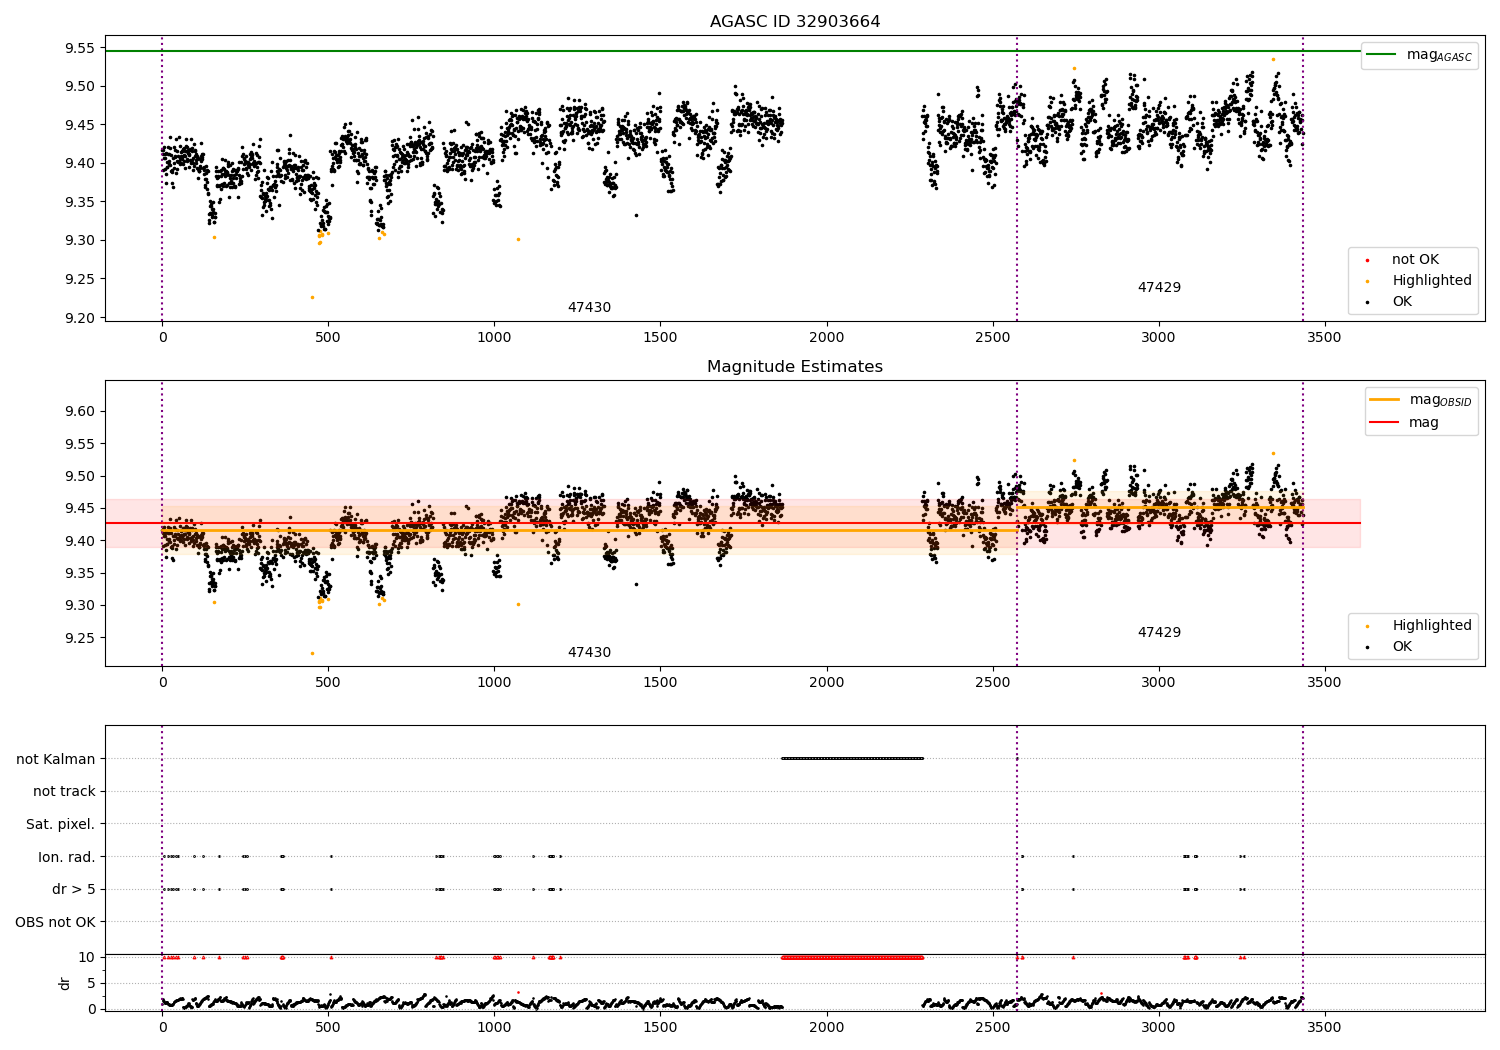Click the 9.60 tick label on middle plot
The height and width of the screenshot is (1050, 1500).
tap(81, 411)
